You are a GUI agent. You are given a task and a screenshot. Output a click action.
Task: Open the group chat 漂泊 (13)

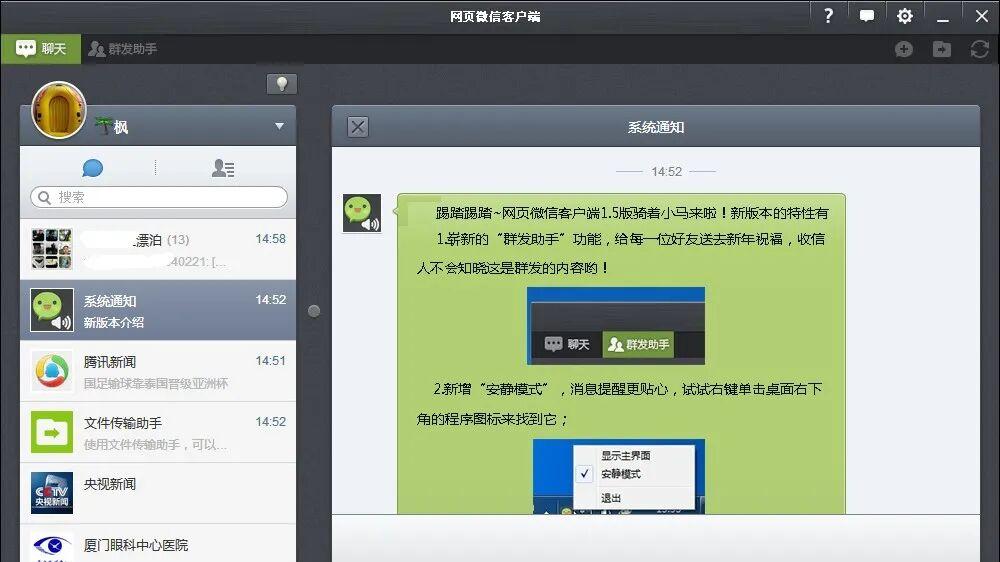[x=158, y=249]
